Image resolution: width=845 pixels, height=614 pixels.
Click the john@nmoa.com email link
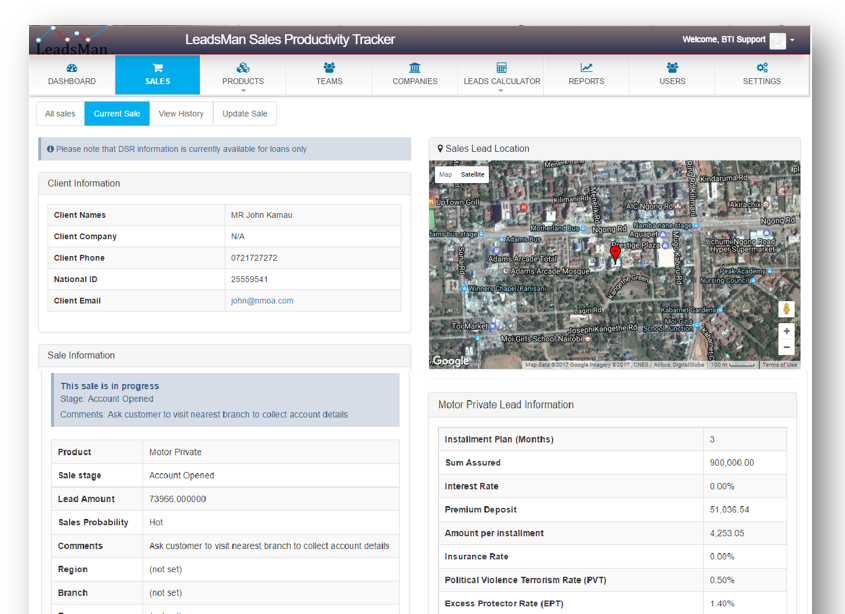262,301
